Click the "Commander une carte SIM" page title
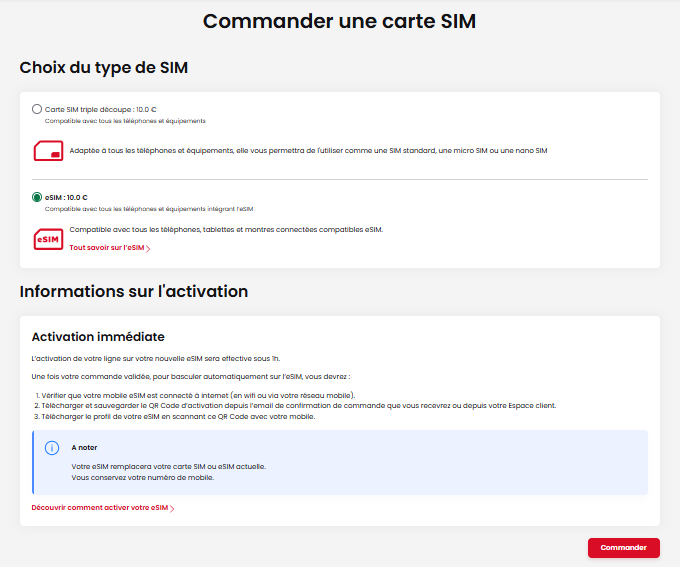Screen dimensions: 680x567 (339, 22)
